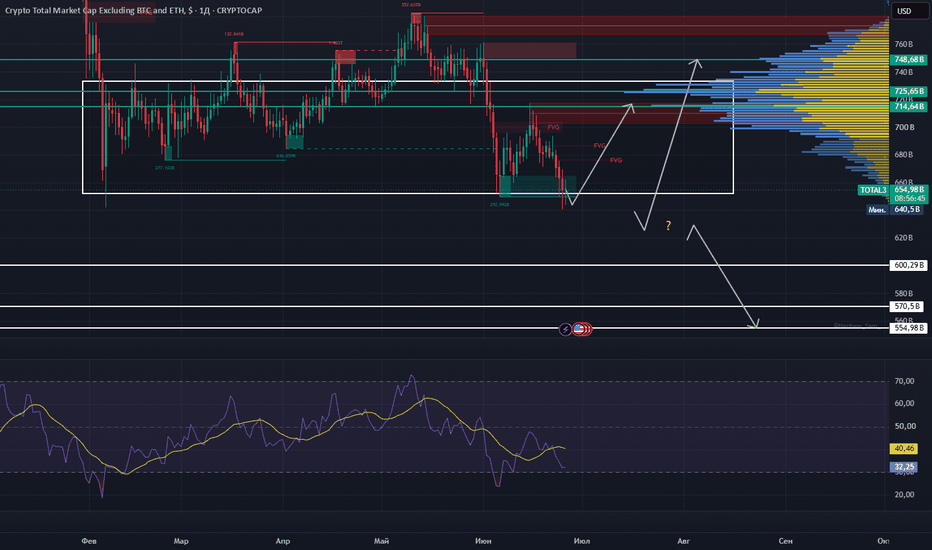Click the 50,00 RSI scale tick
The image size is (932, 550).
(904, 426)
